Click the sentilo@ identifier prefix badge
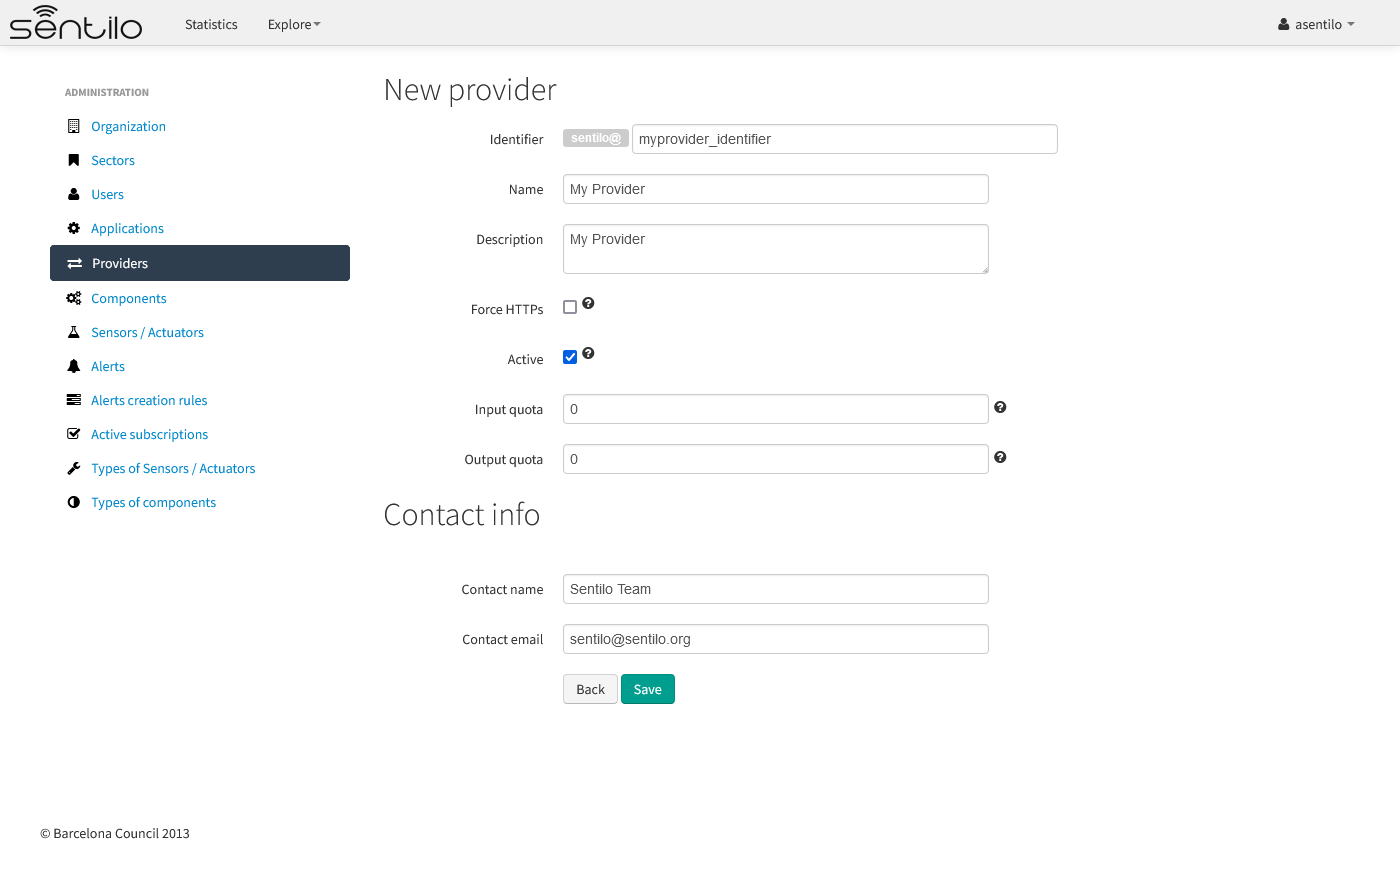 [x=596, y=138]
